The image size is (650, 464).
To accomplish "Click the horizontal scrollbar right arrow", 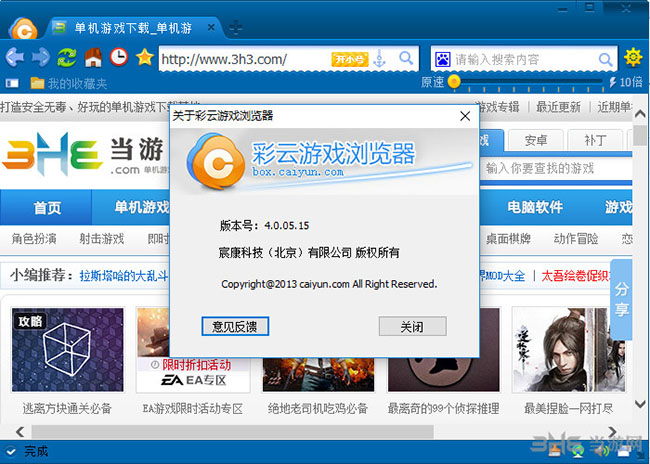I will pyautogui.click(x=612, y=431).
